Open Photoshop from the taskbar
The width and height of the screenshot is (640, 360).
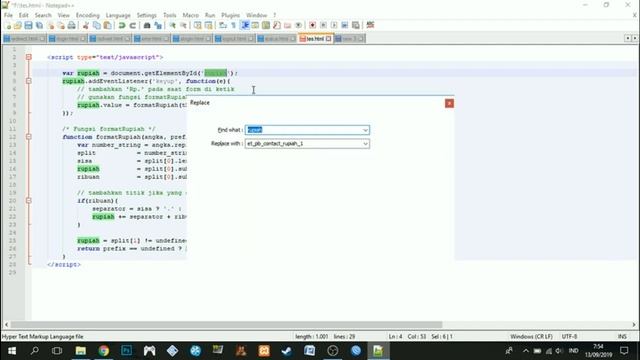tap(127, 351)
